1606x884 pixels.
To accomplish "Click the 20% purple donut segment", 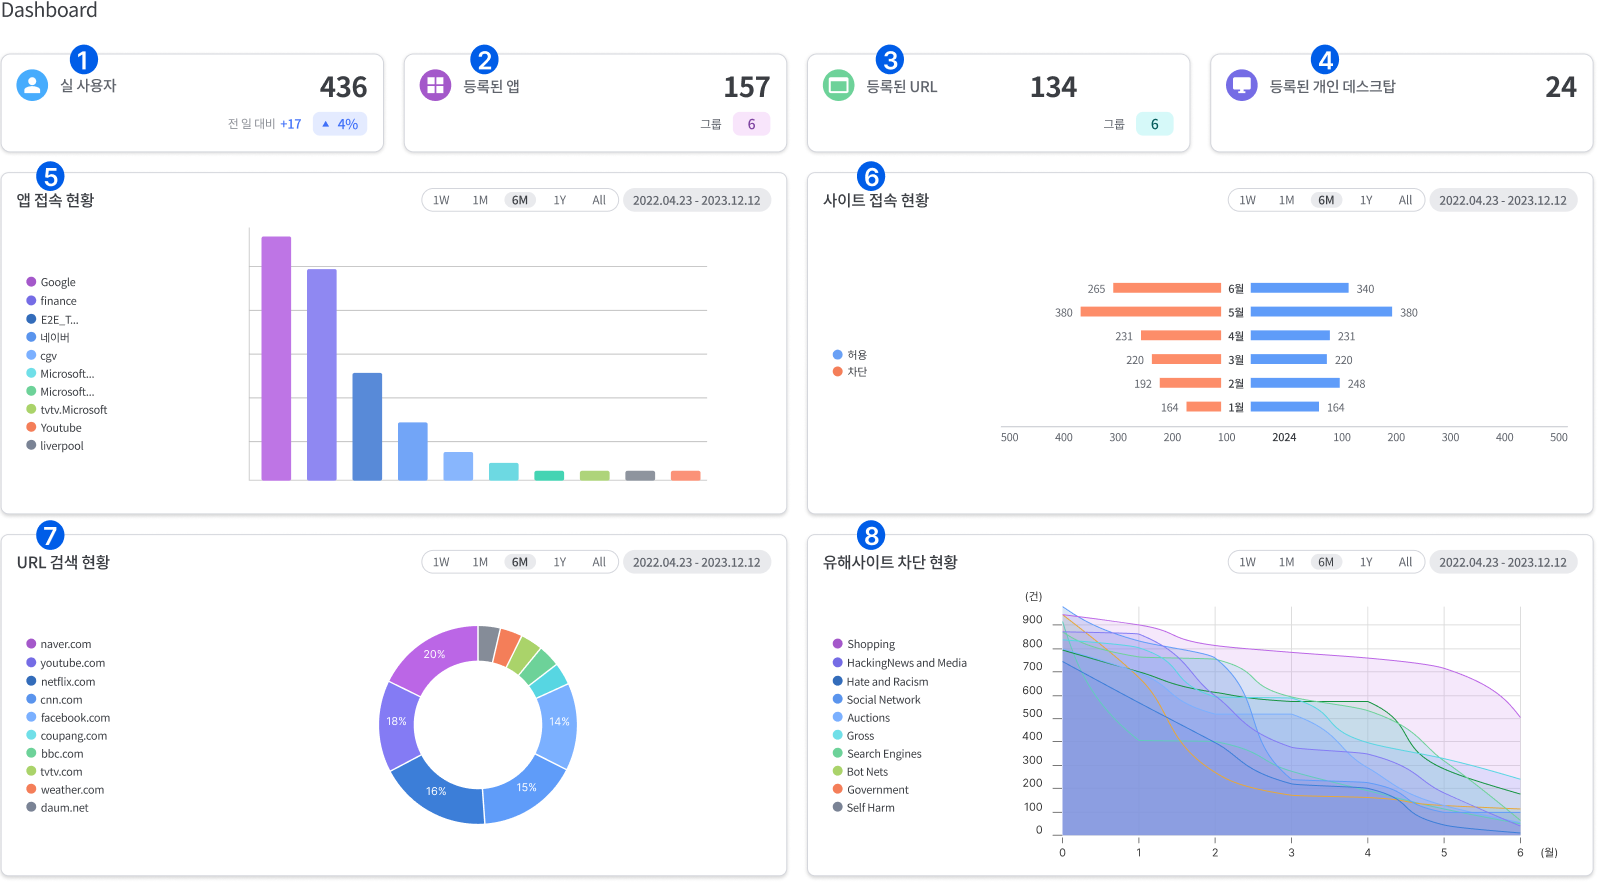I will (434, 654).
